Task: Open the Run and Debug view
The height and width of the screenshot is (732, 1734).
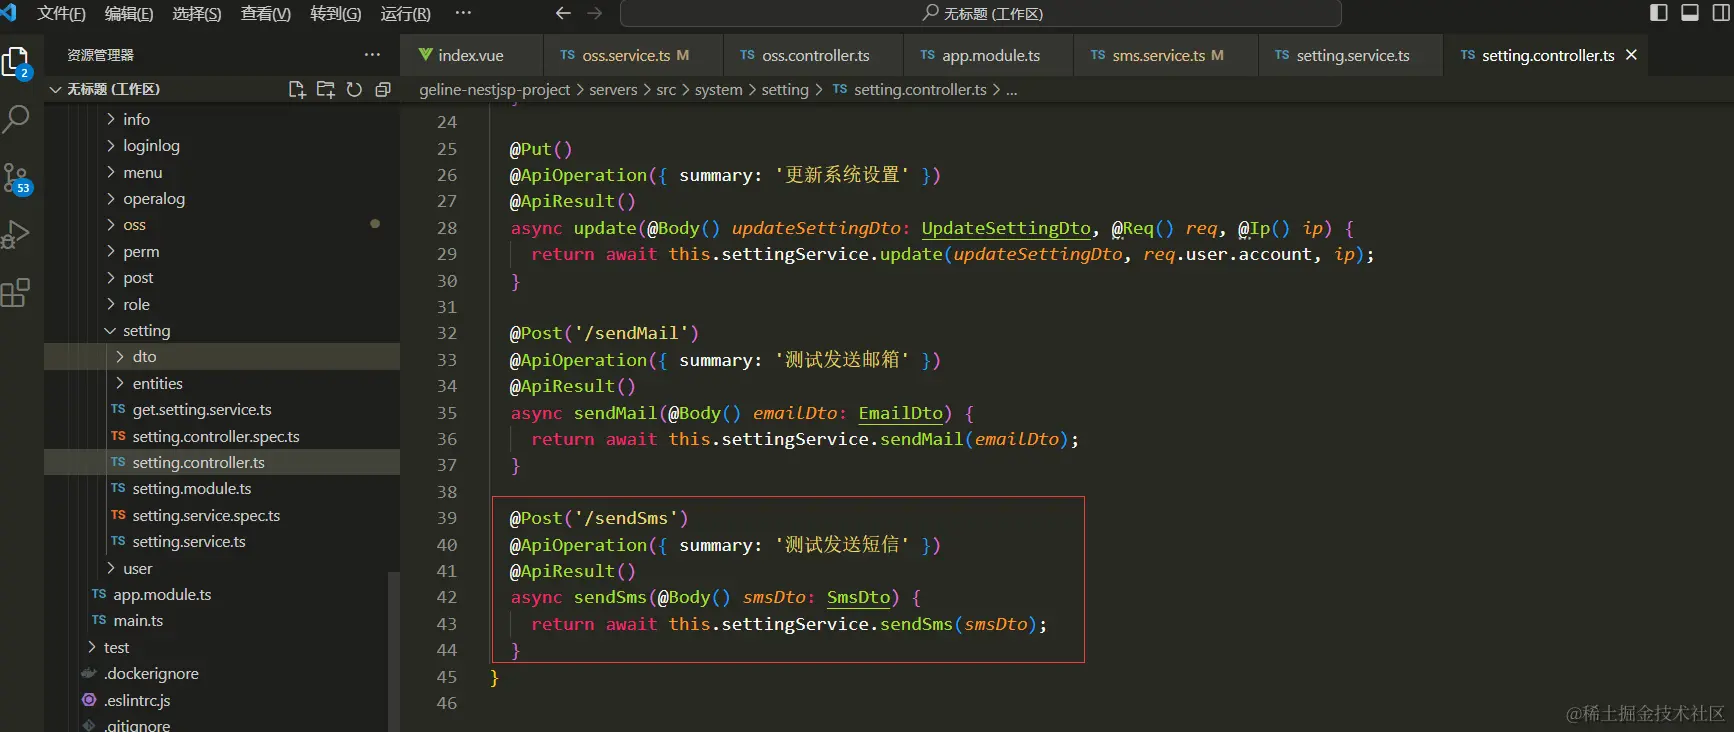Action: coord(17,234)
